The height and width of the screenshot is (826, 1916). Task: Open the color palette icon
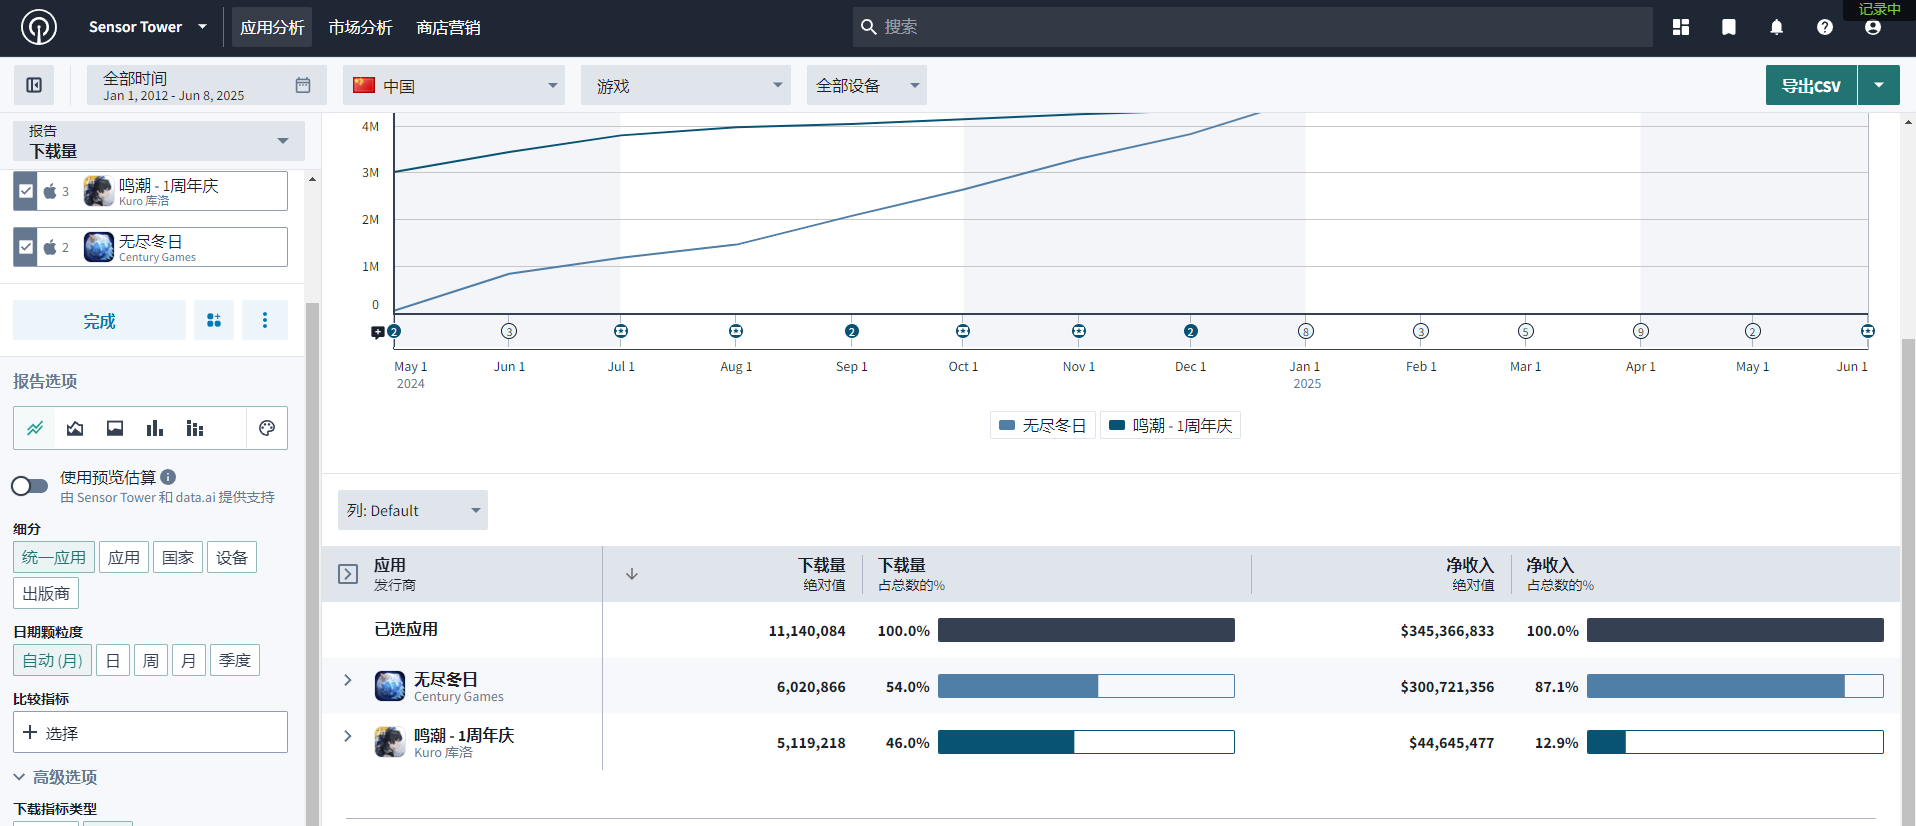[267, 428]
